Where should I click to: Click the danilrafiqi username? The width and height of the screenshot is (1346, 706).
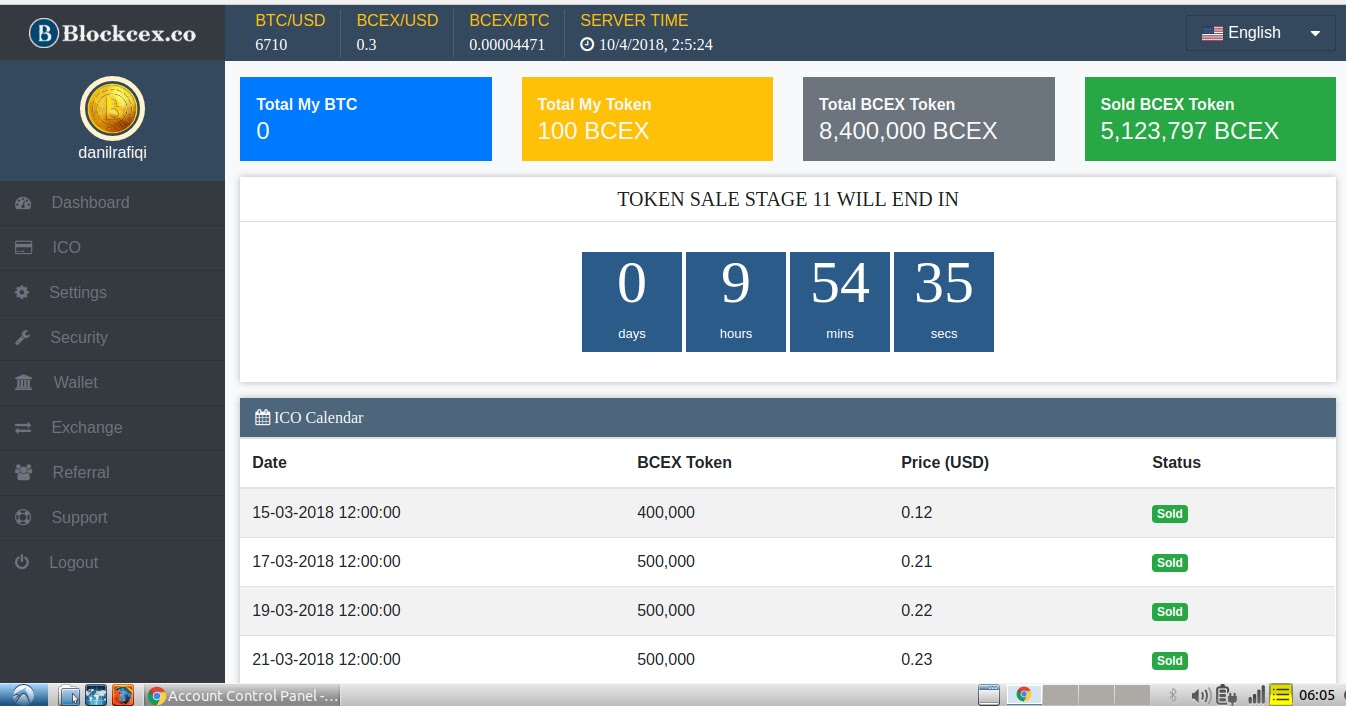click(112, 154)
